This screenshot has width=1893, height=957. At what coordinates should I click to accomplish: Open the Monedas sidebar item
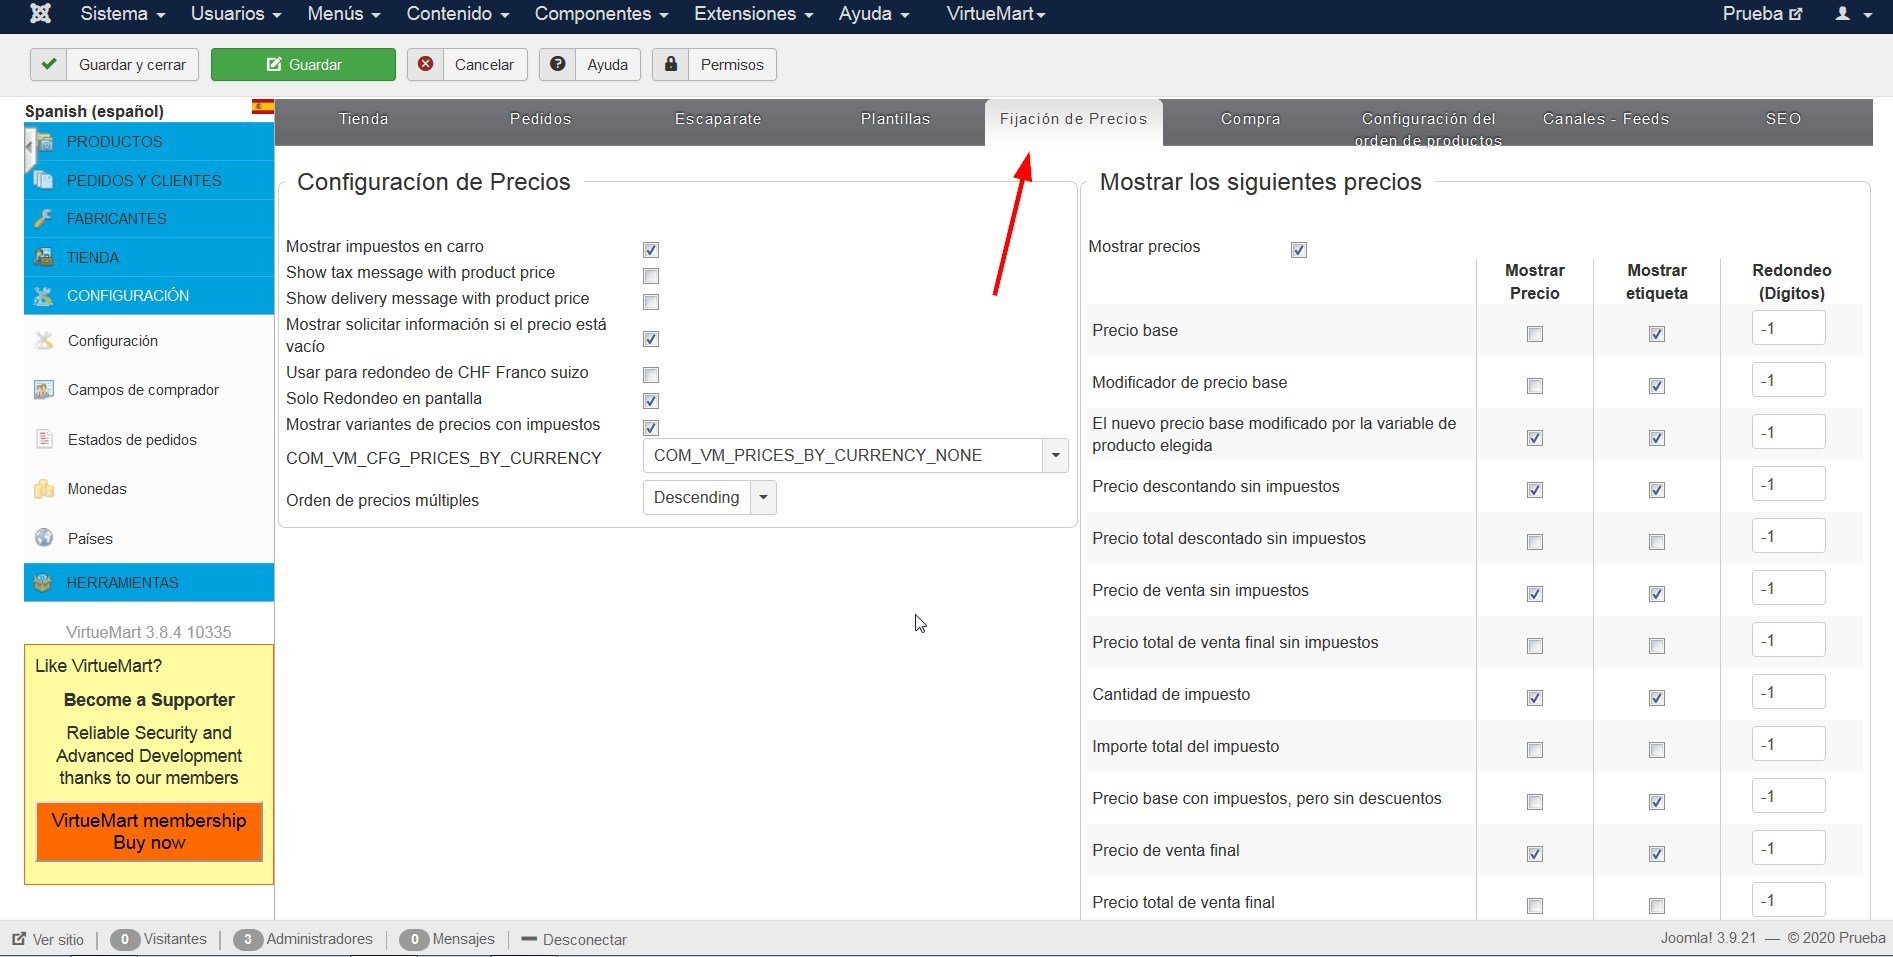pyautogui.click(x=97, y=489)
